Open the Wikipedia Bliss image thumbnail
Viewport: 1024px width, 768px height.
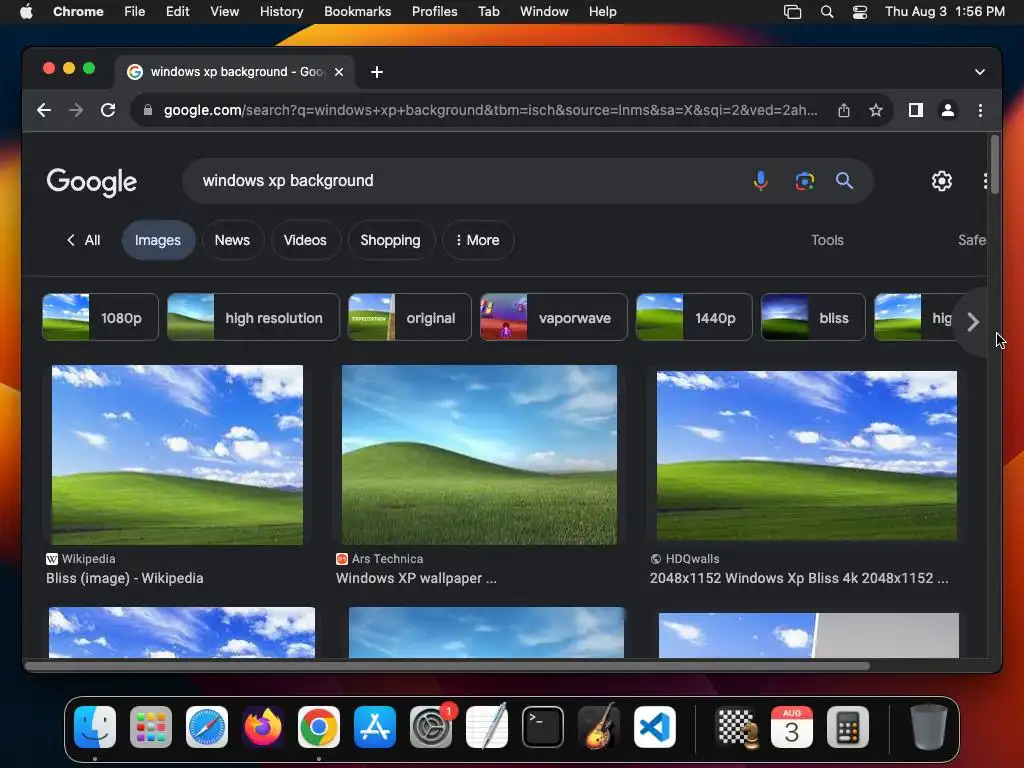[177, 455]
